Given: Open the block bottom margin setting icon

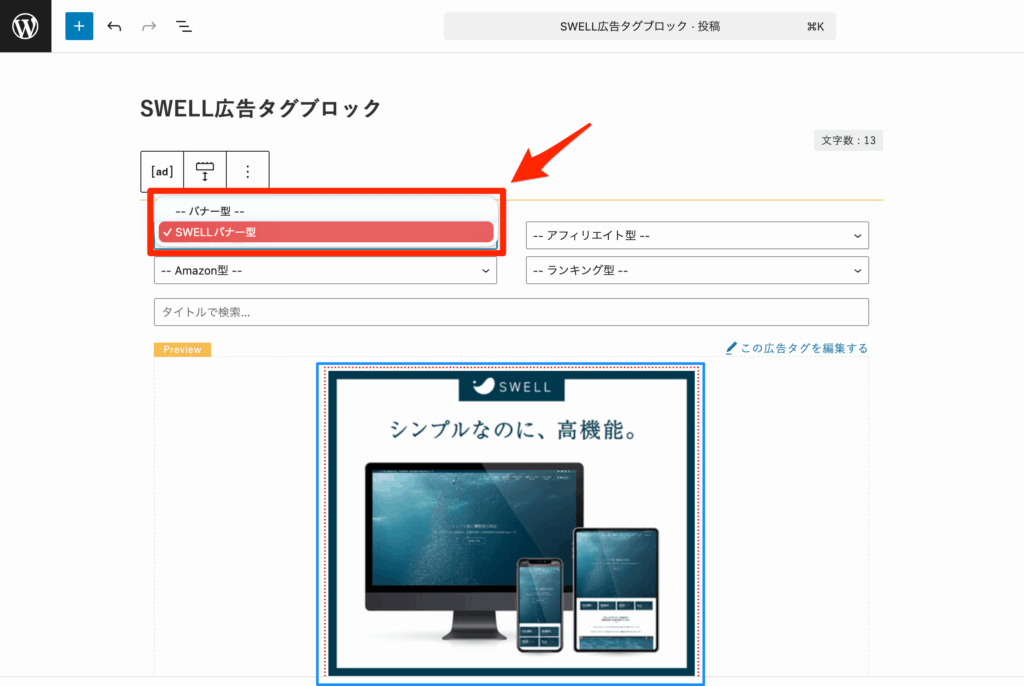Looking at the screenshot, I should (x=205, y=171).
